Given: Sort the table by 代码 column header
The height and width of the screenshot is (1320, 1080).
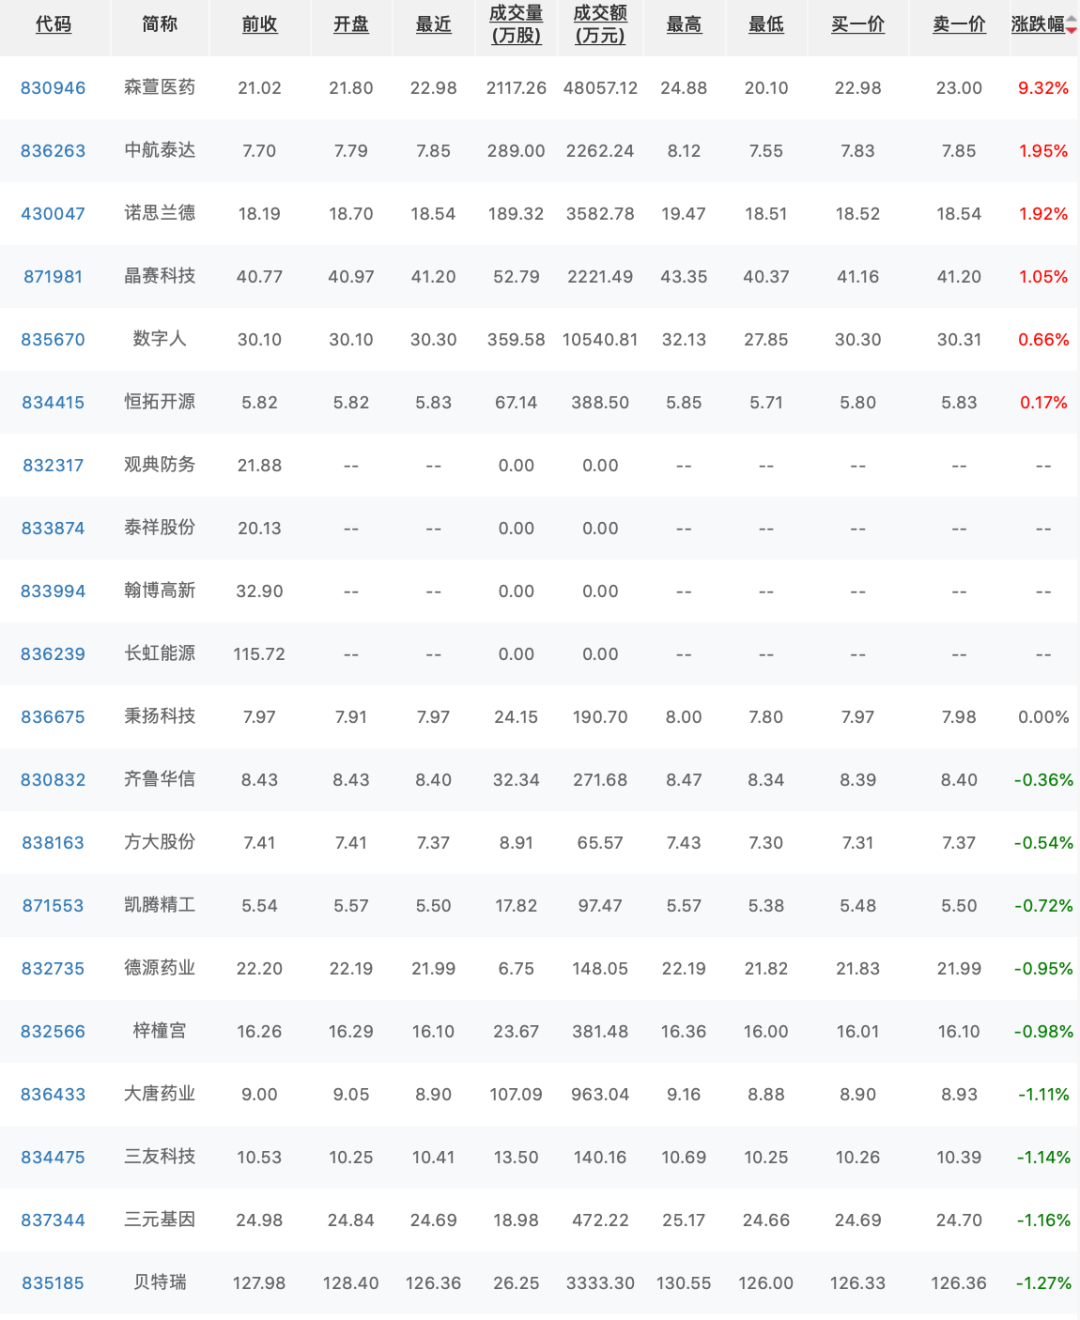Looking at the screenshot, I should coord(54,24).
